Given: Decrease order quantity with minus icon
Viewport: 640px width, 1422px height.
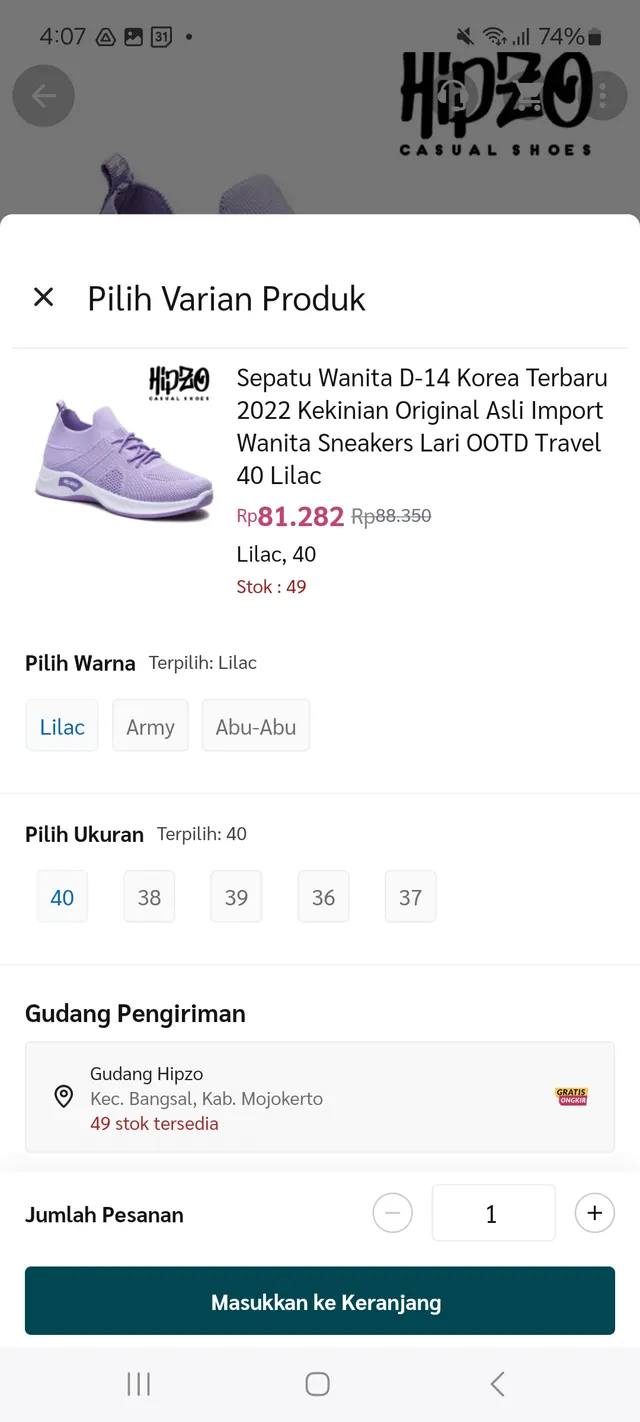Looking at the screenshot, I should click(x=392, y=1214).
